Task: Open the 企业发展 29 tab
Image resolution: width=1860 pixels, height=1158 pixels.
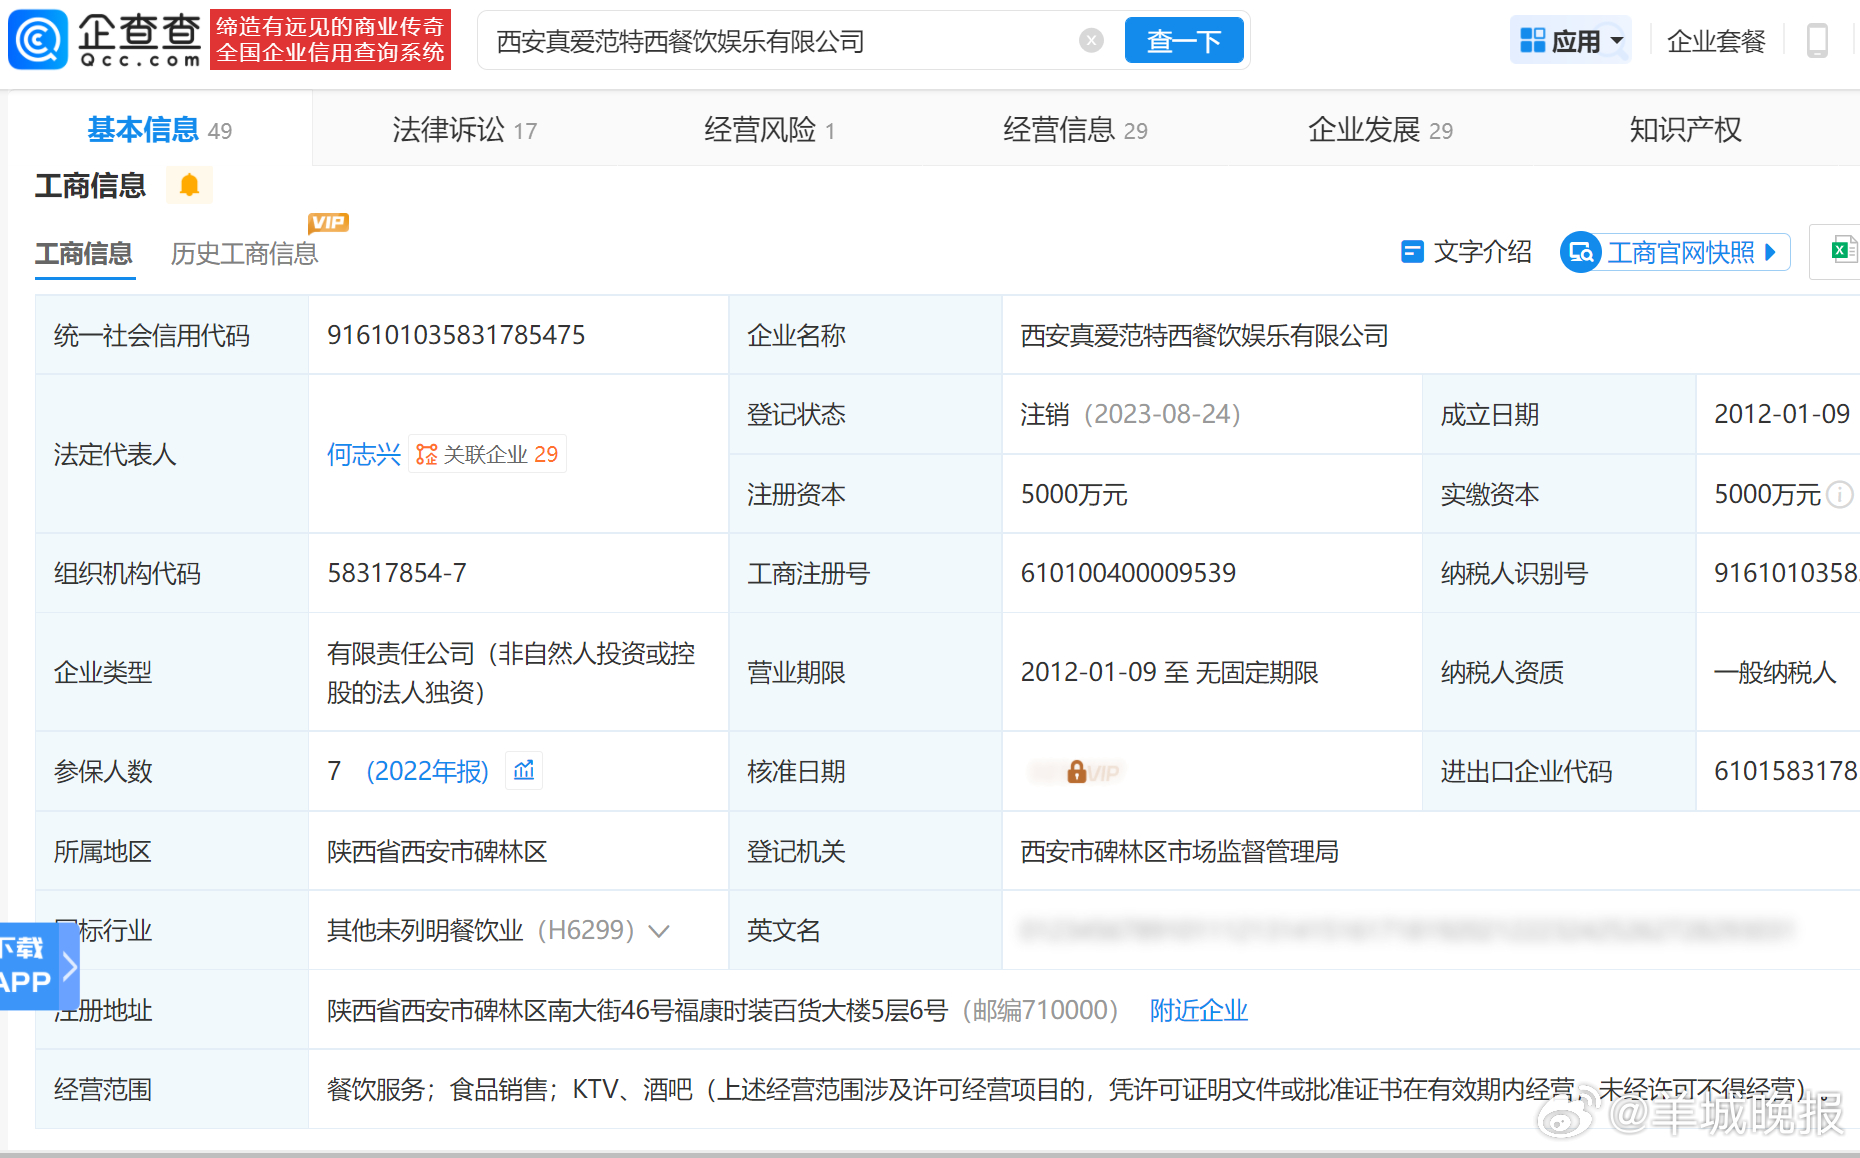Action: tap(1380, 130)
